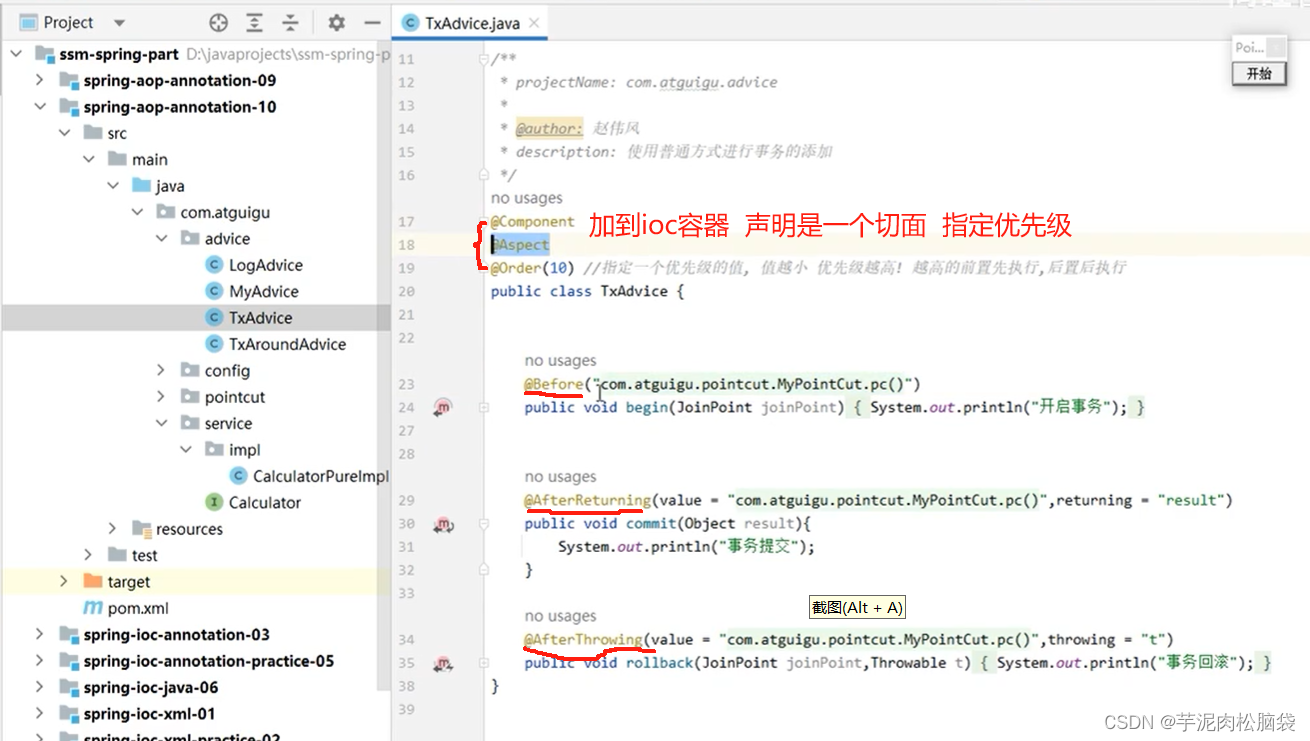Click the CalculatorPureImpl class icon
Image resolution: width=1310 pixels, height=741 pixels.
tap(237, 476)
